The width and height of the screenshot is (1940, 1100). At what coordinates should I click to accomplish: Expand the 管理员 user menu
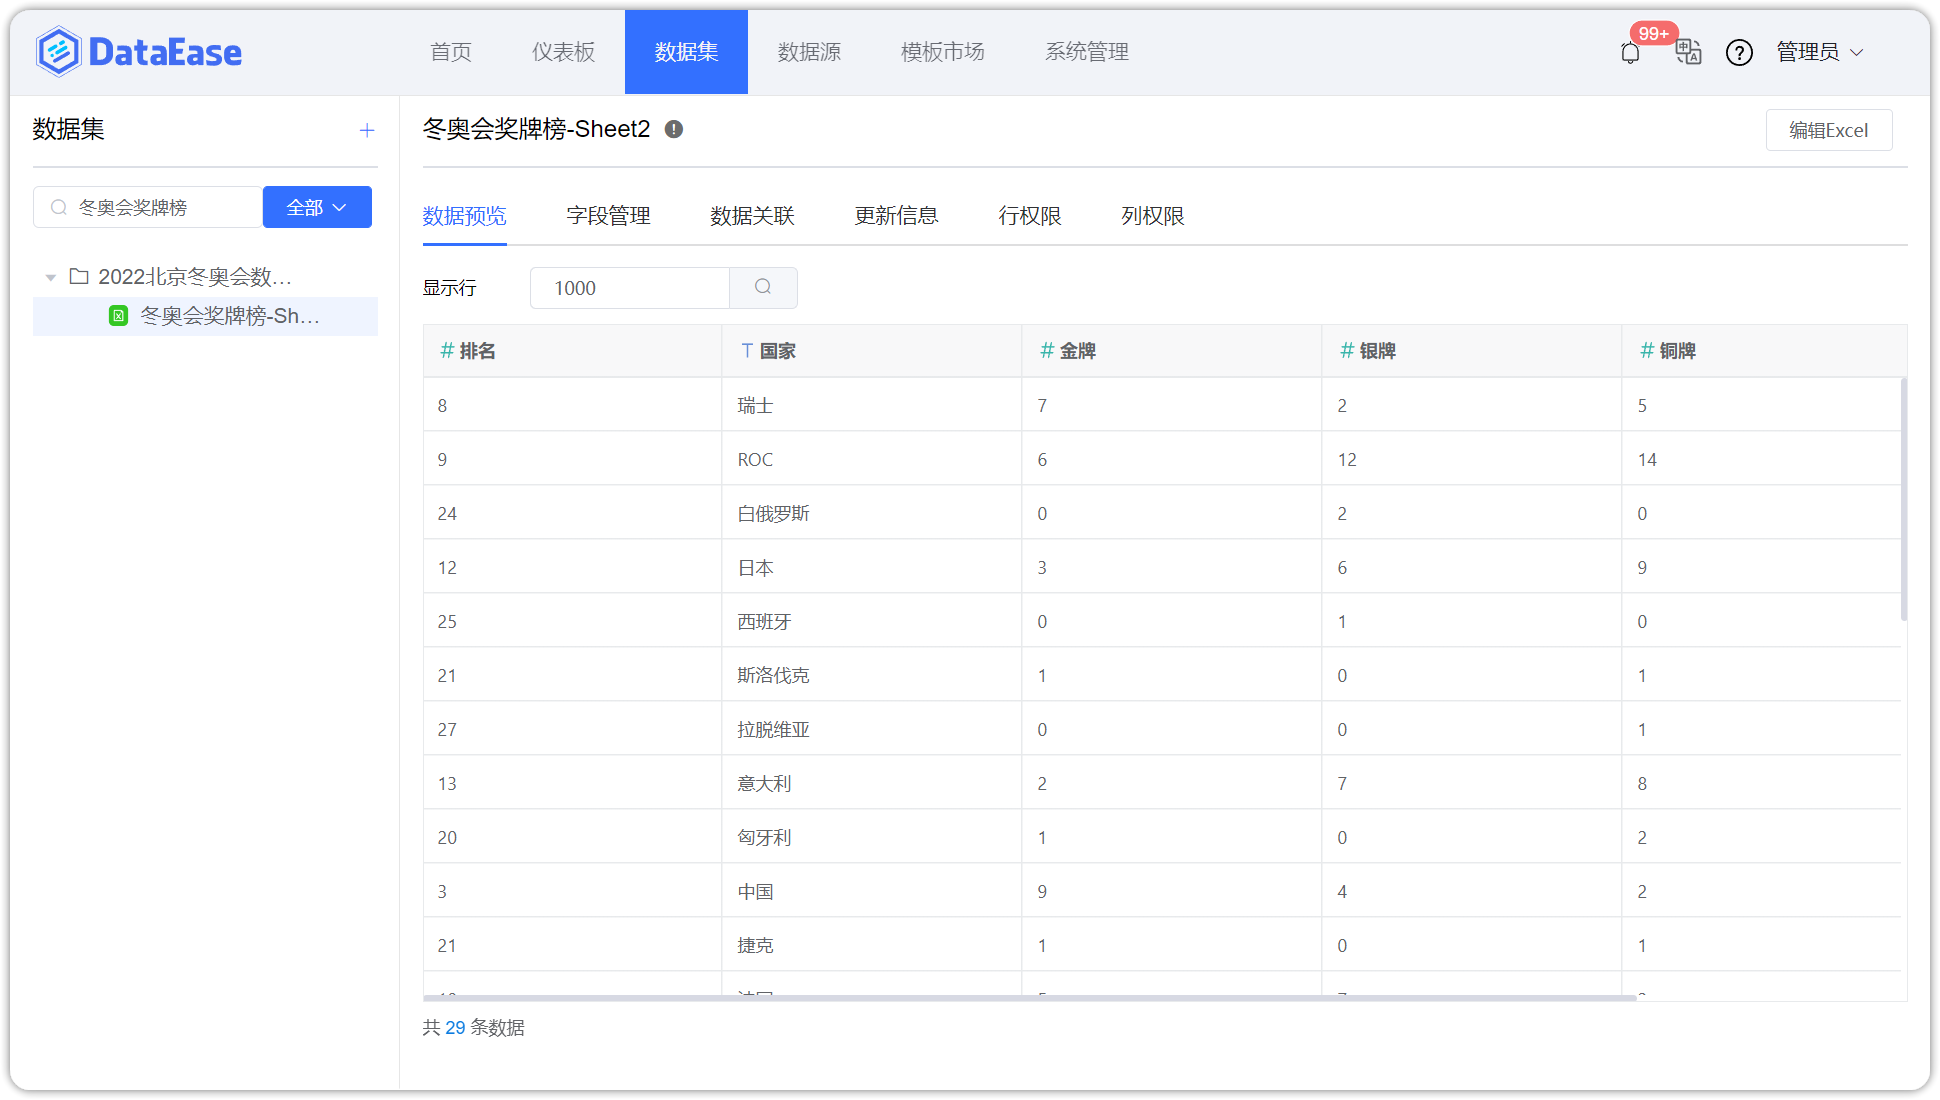click(1819, 52)
